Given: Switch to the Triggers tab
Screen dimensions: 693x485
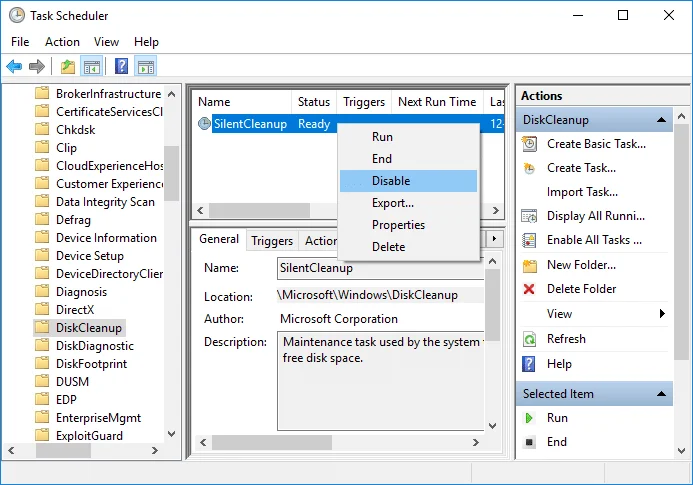Looking at the screenshot, I should (x=272, y=241).
